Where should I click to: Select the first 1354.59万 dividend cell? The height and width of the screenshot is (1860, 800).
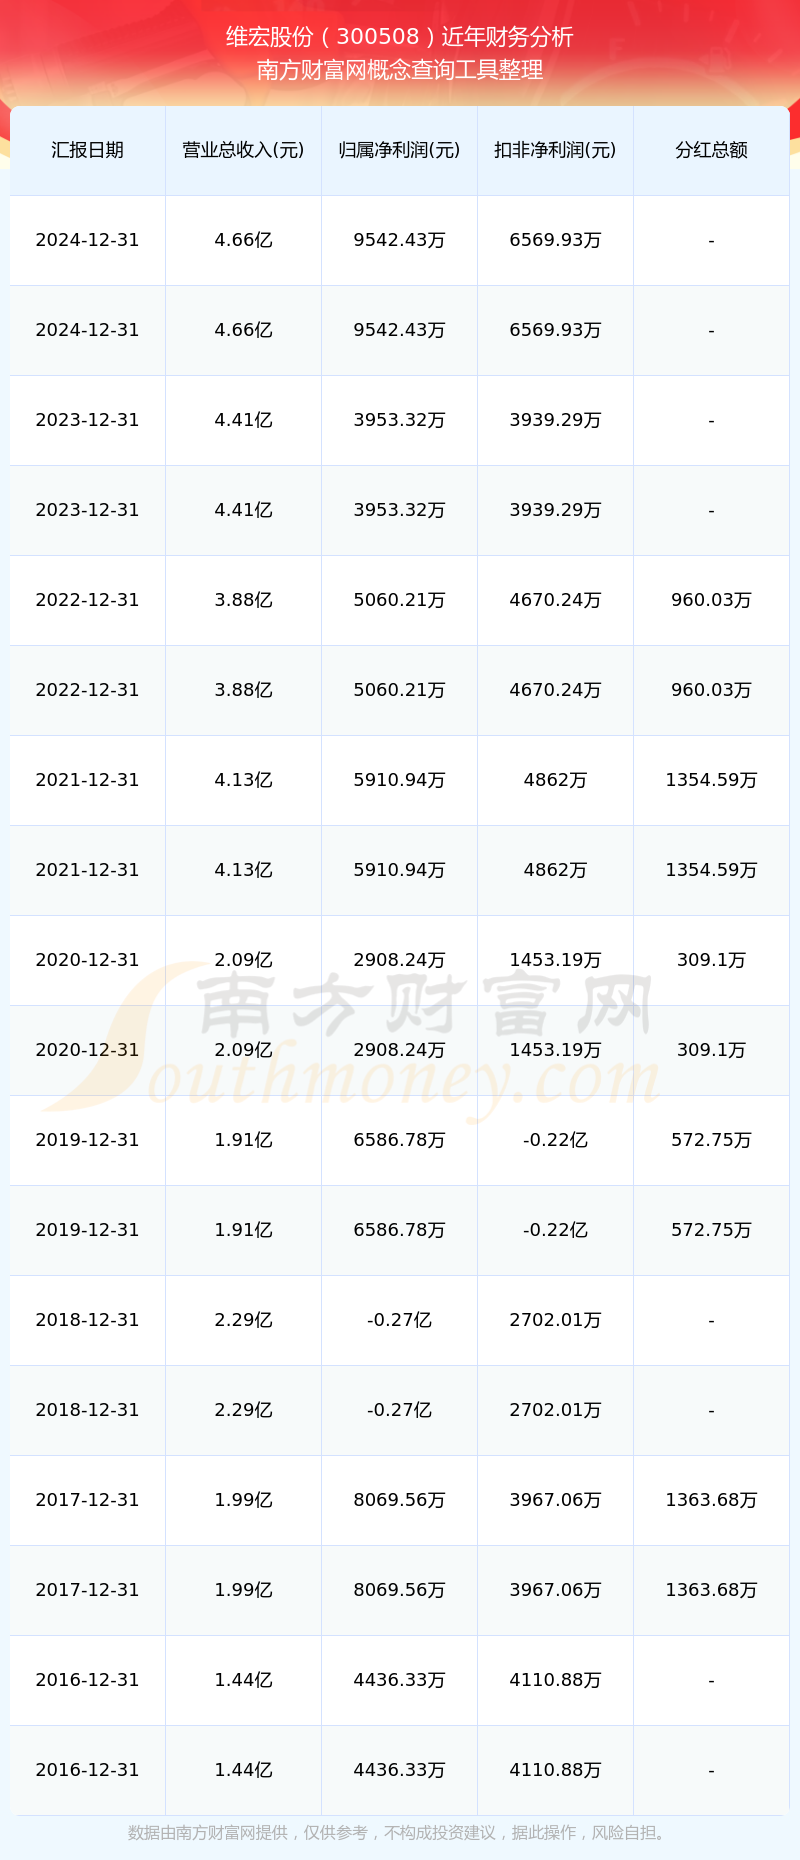click(x=711, y=780)
